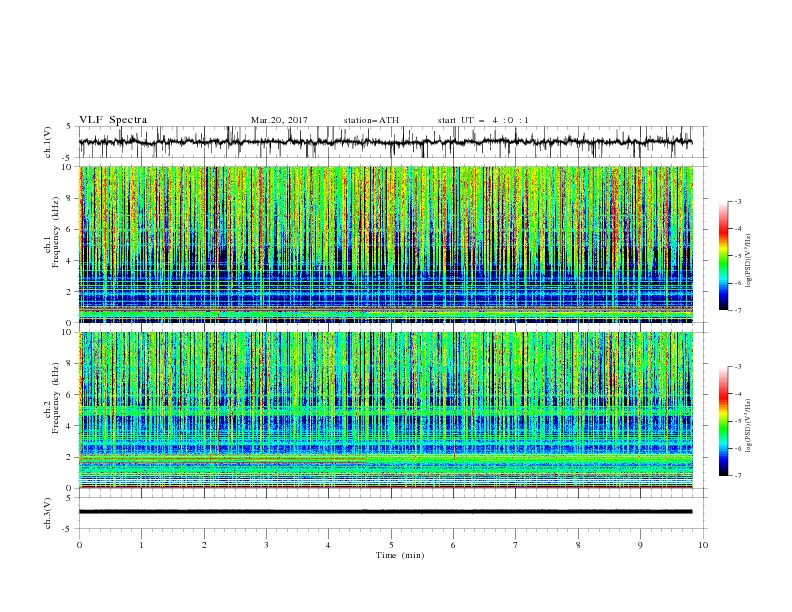Click the "station=ATH" header label
This screenshot has height=612, width=792.
coord(371,120)
